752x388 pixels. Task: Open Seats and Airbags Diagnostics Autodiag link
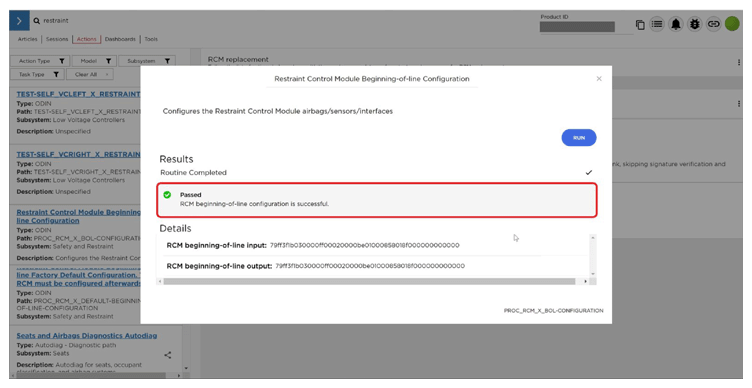pyautogui.click(x=87, y=336)
